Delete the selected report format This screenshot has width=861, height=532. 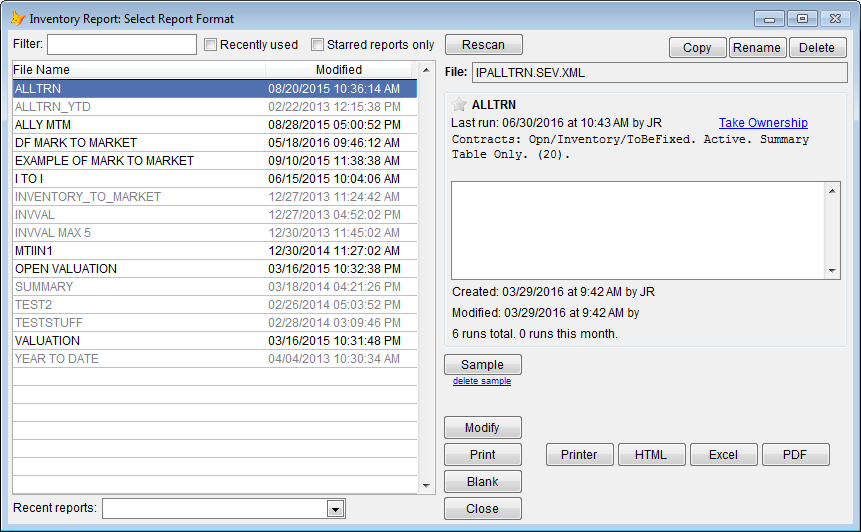(x=817, y=48)
